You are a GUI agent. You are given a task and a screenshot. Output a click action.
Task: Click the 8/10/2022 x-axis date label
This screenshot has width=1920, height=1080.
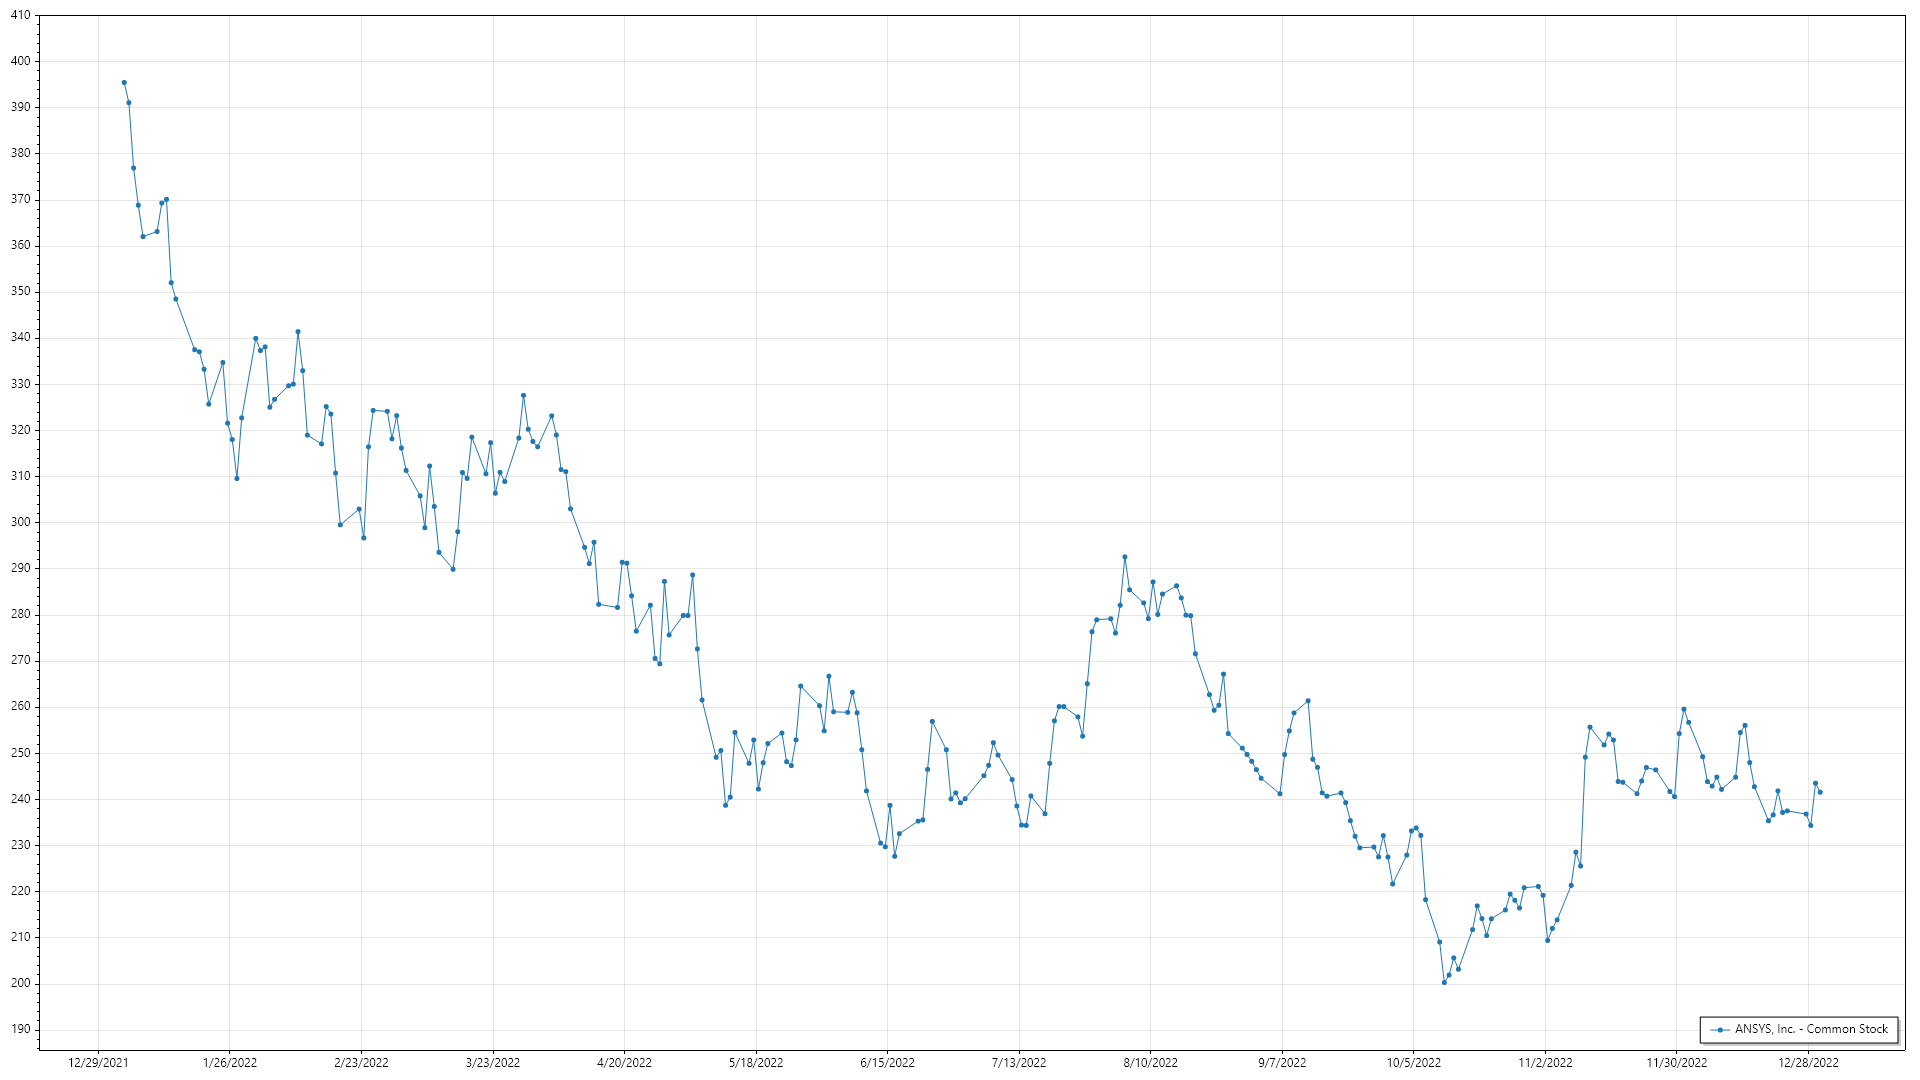[1150, 1062]
